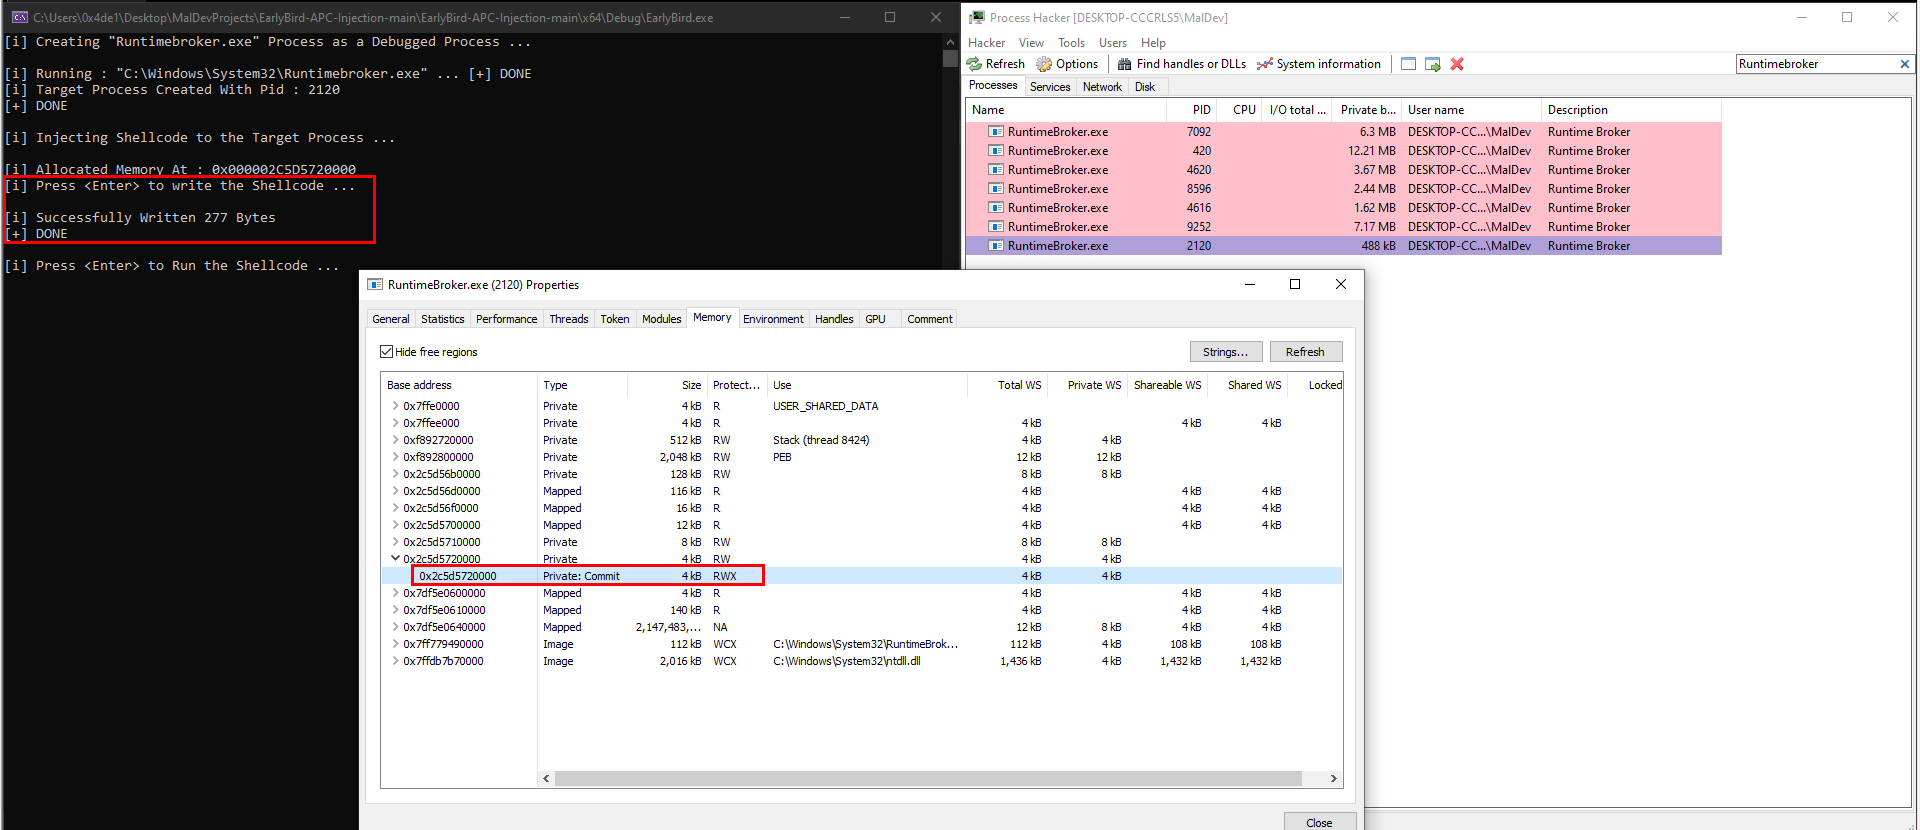The width and height of the screenshot is (1920, 830).
Task: Clear the Runtimebroker search filter
Action: (1904, 64)
